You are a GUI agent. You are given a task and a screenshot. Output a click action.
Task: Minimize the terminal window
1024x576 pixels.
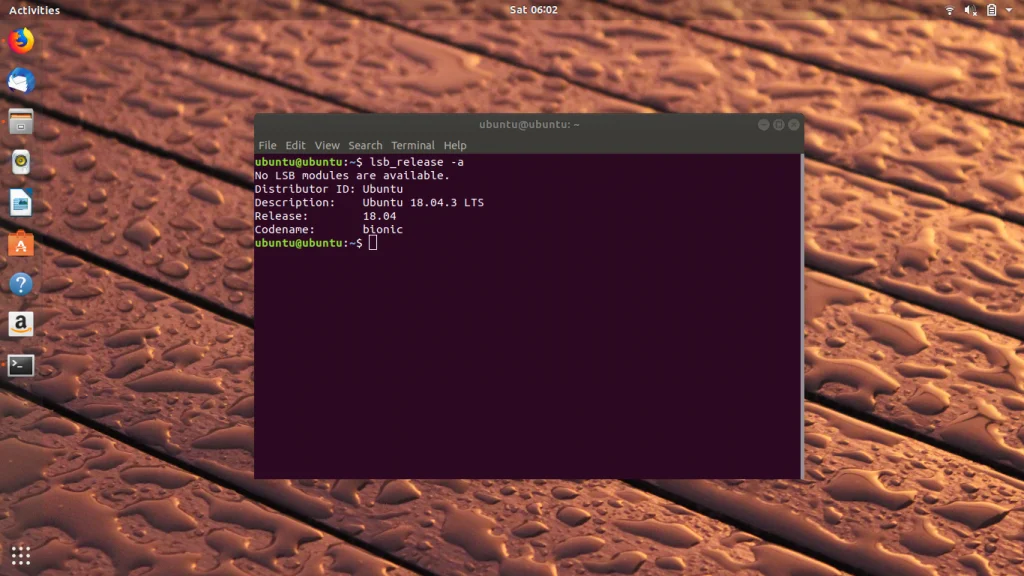[x=763, y=124]
